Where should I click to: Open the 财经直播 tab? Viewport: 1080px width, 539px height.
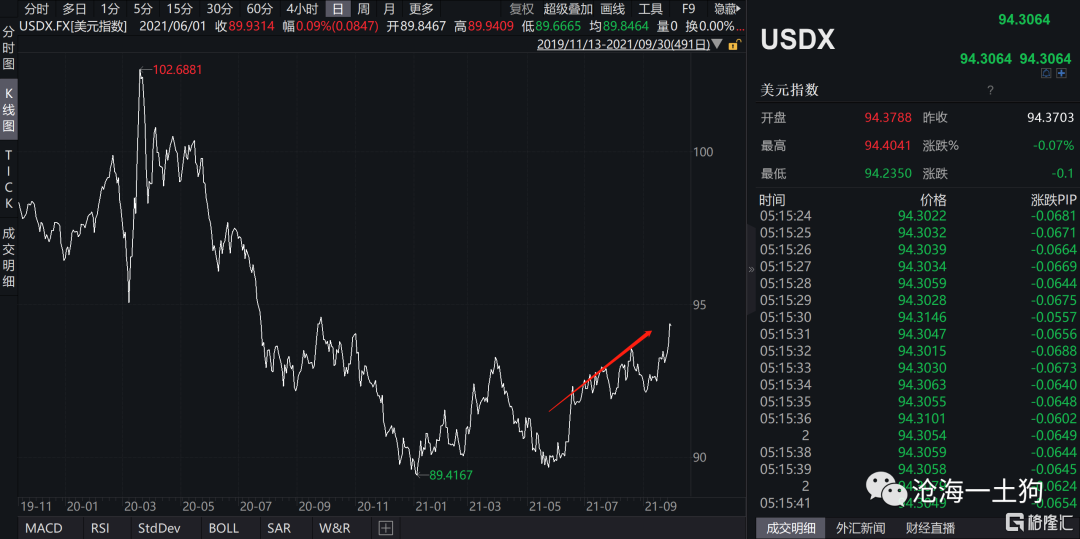pos(930,527)
